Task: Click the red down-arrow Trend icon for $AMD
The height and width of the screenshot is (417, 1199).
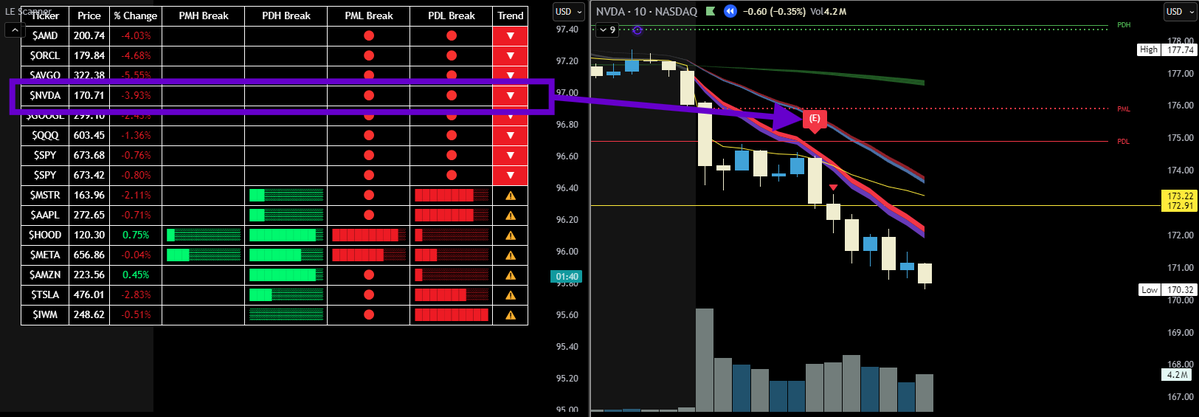Action: point(510,35)
